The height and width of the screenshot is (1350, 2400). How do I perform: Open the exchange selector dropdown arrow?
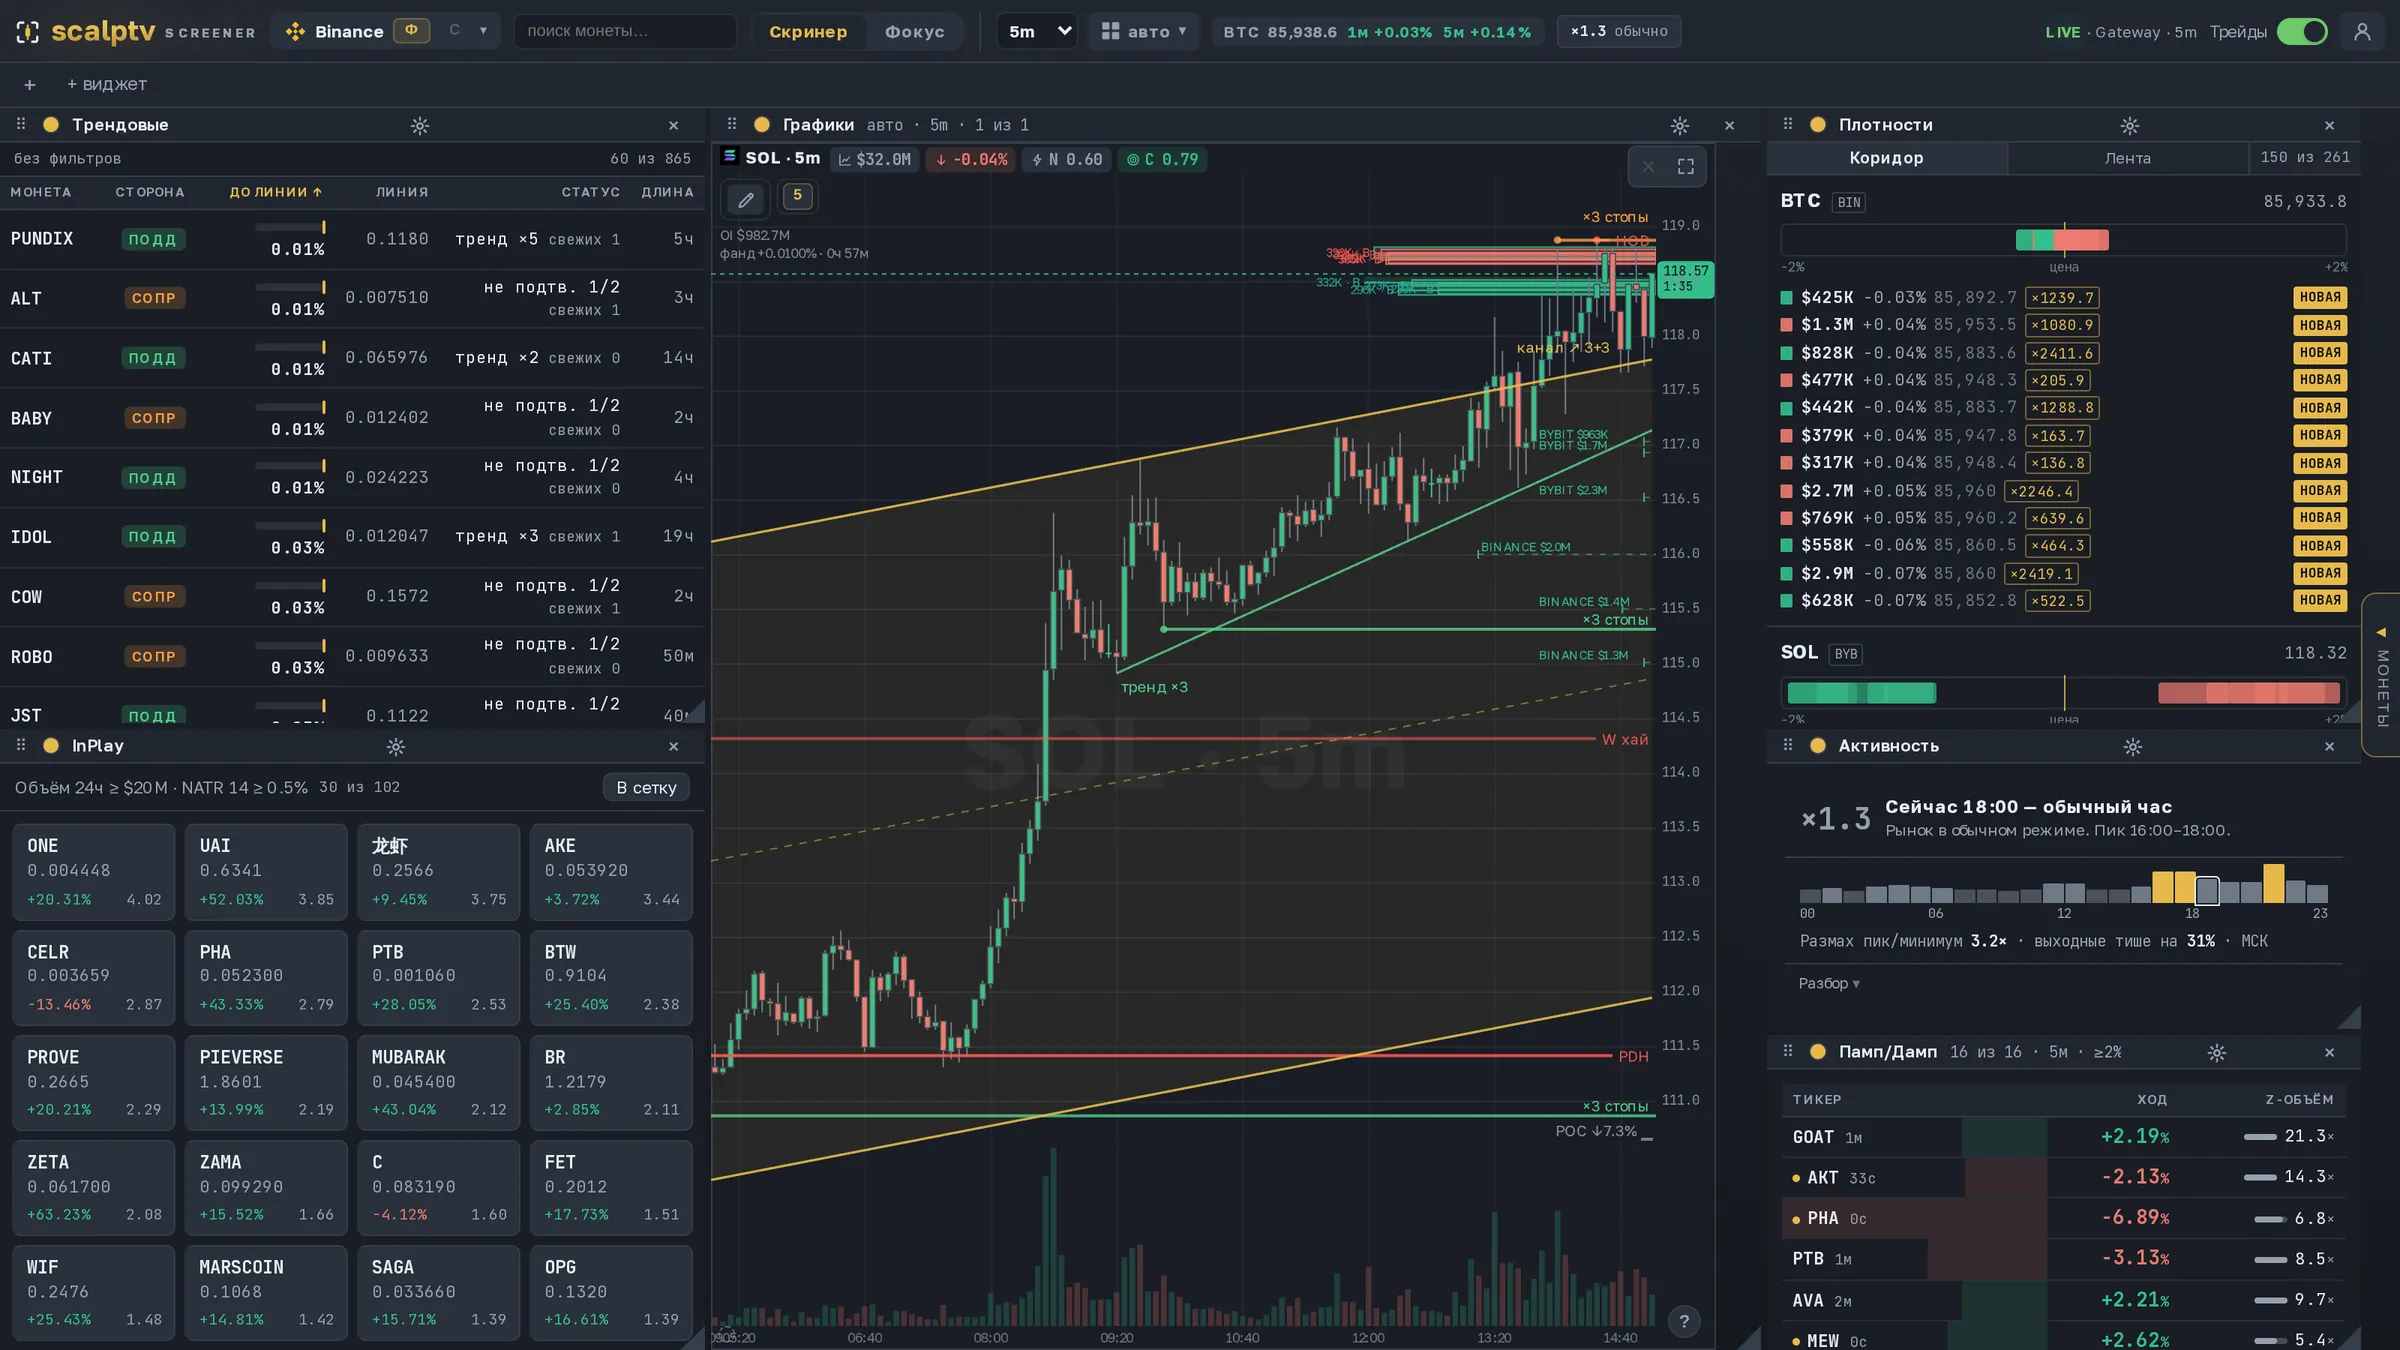pos(483,31)
